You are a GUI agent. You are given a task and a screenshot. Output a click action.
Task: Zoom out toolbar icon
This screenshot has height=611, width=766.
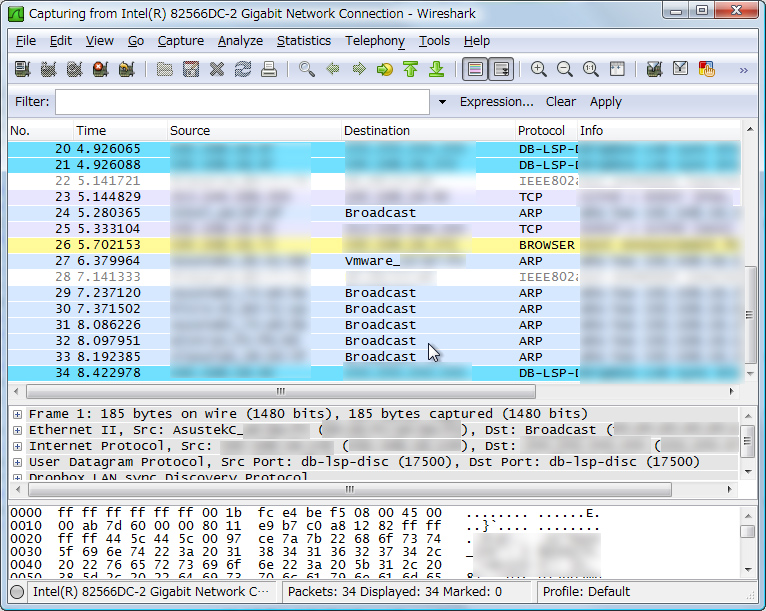coord(565,69)
